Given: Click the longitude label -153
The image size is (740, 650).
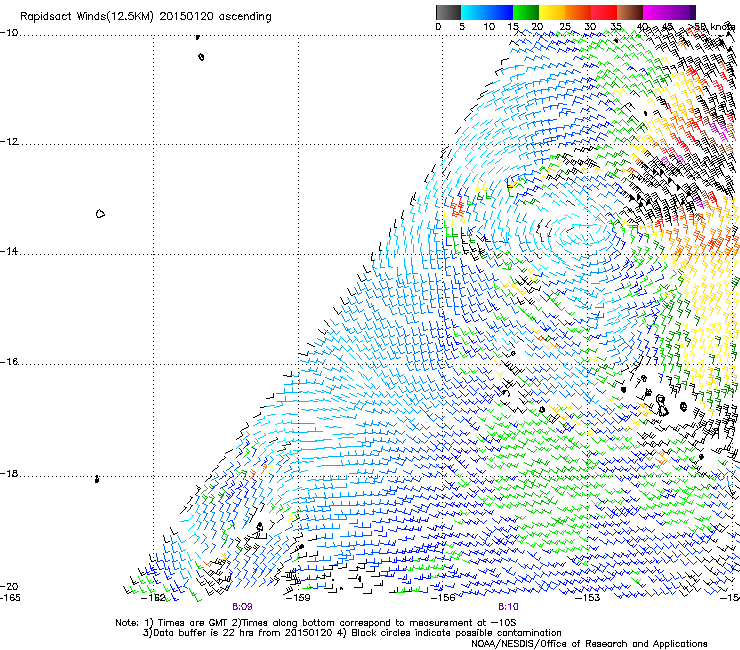Looking at the screenshot, I should [588, 598].
